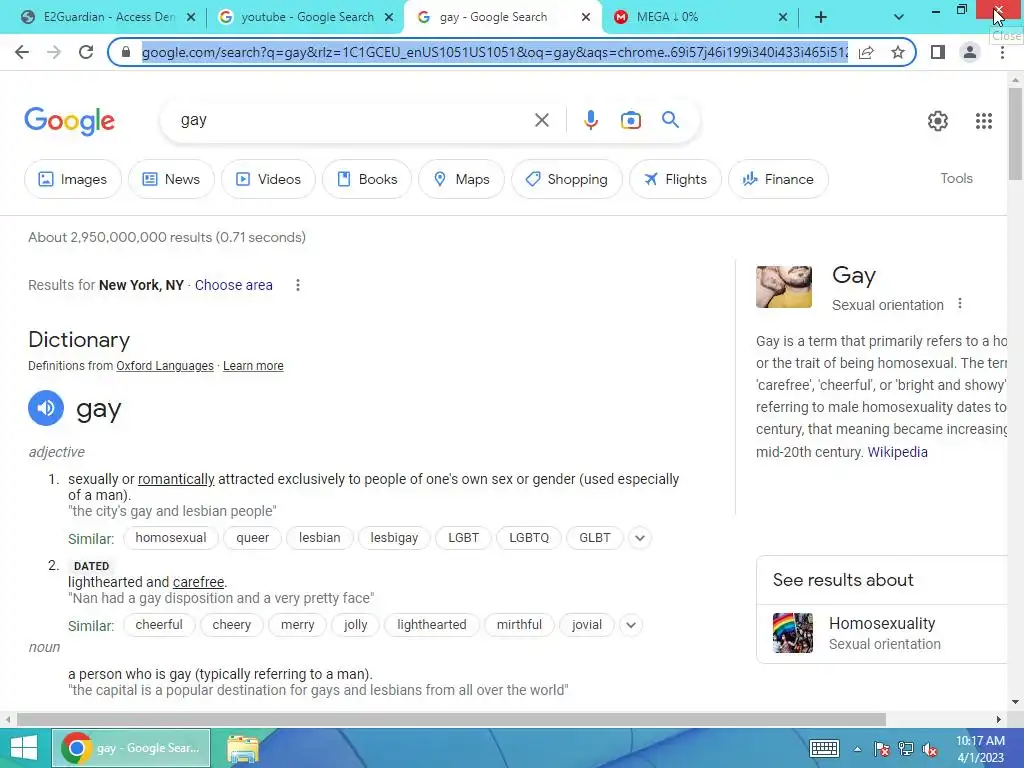Filter results by Shopping
The width and height of the screenshot is (1024, 768).
[x=566, y=179]
